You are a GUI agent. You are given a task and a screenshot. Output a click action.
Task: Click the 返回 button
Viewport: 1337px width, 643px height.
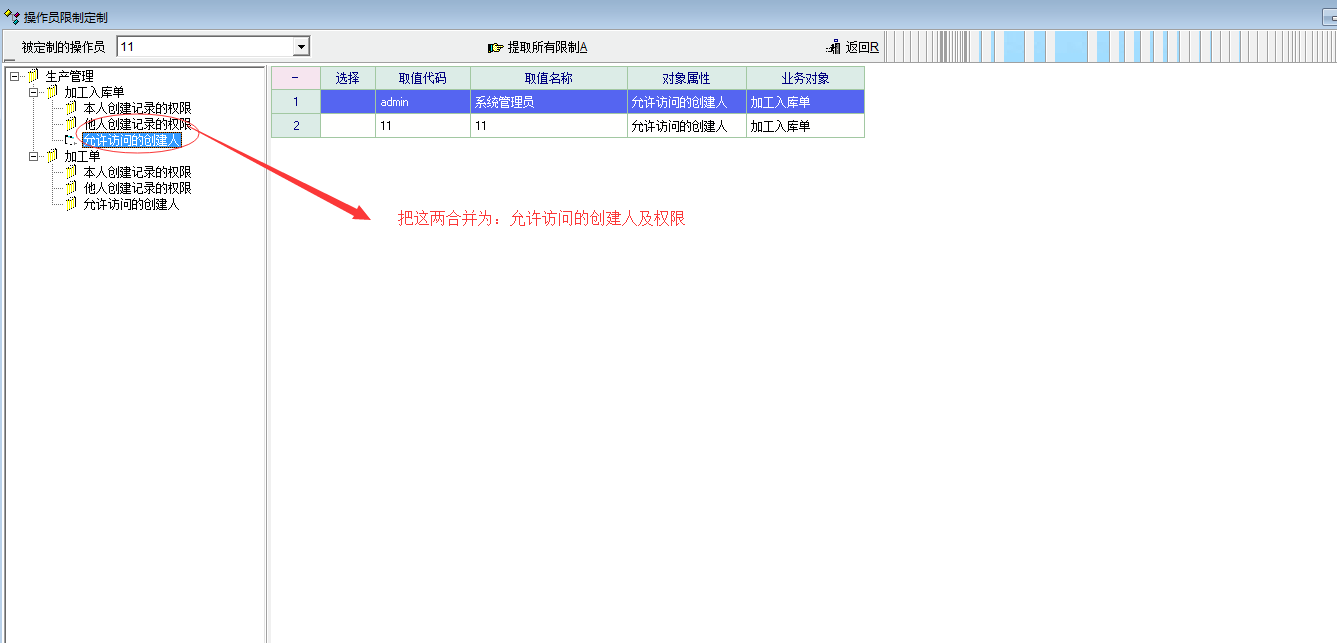point(861,47)
